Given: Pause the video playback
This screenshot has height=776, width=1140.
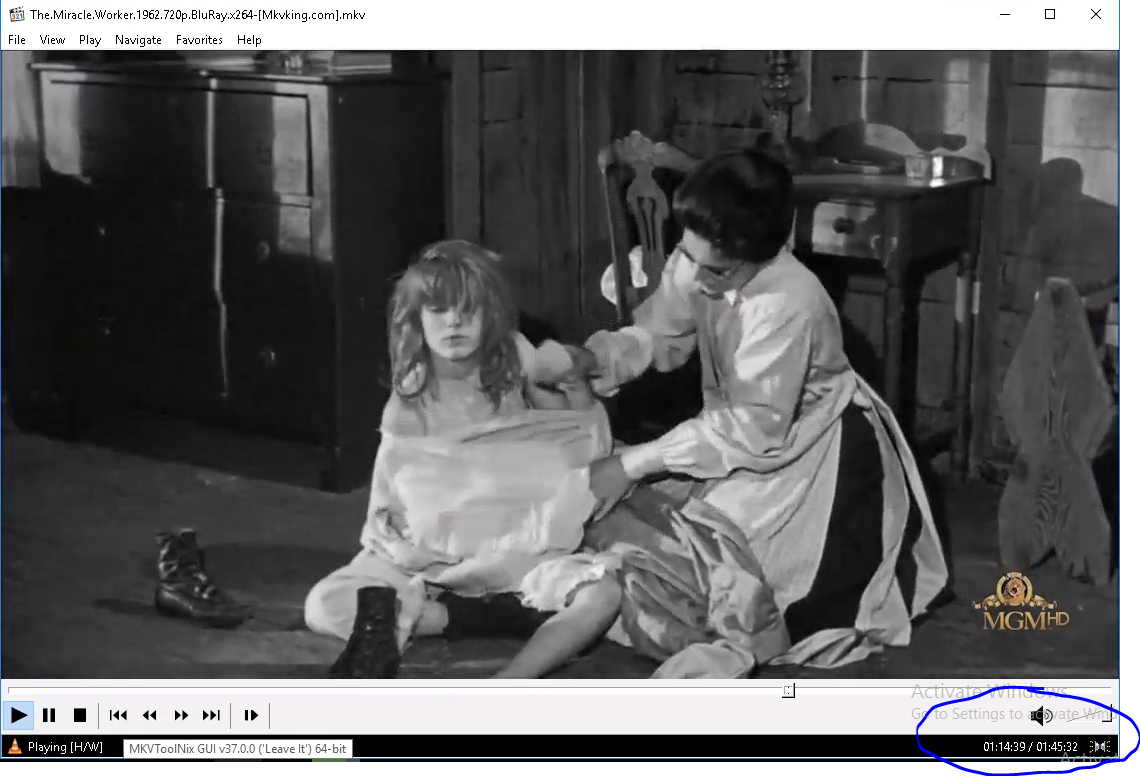Looking at the screenshot, I should 49,716.
